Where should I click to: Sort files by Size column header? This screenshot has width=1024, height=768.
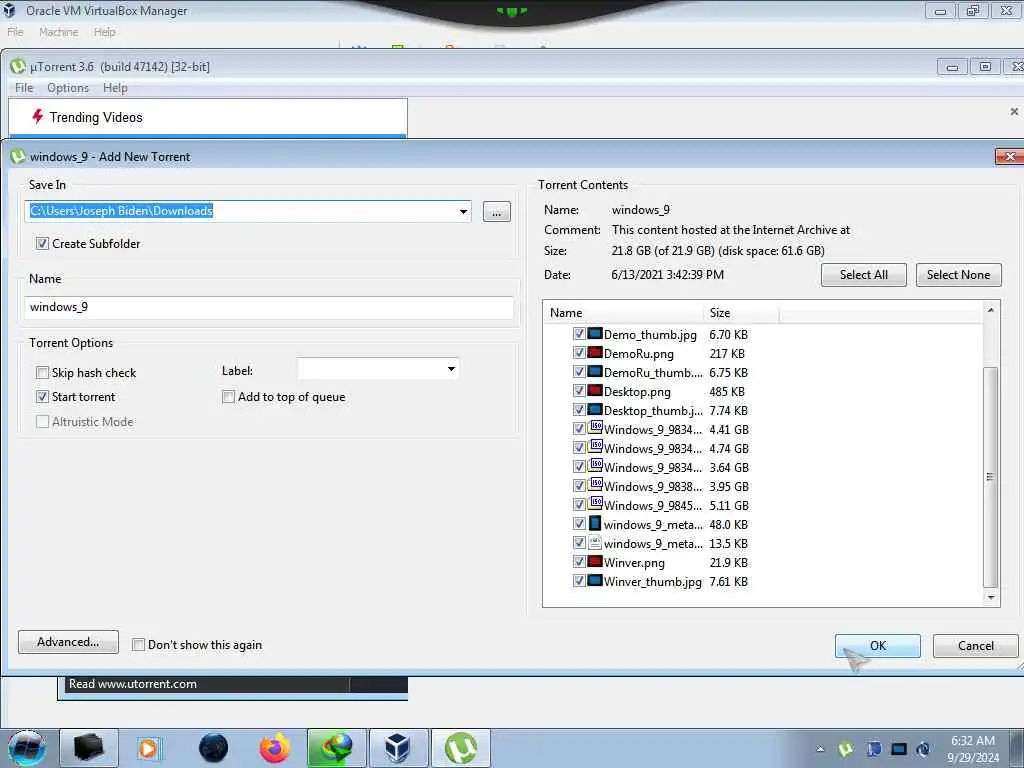741,313
